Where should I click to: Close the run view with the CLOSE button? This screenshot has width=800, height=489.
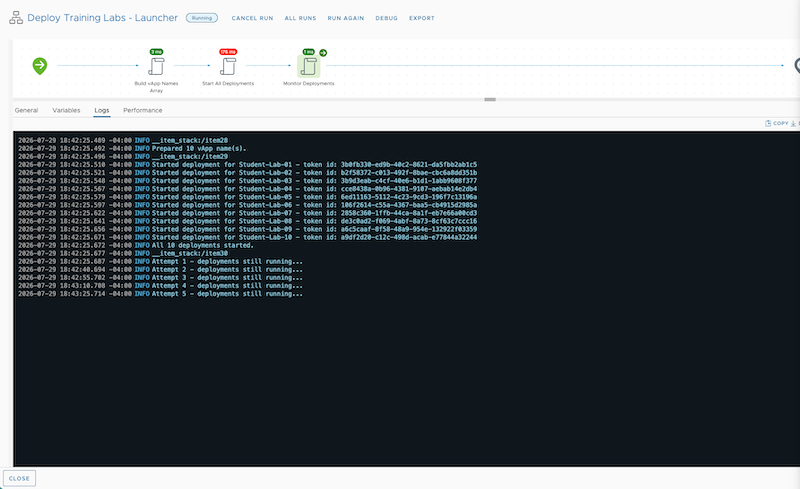click(x=19, y=478)
